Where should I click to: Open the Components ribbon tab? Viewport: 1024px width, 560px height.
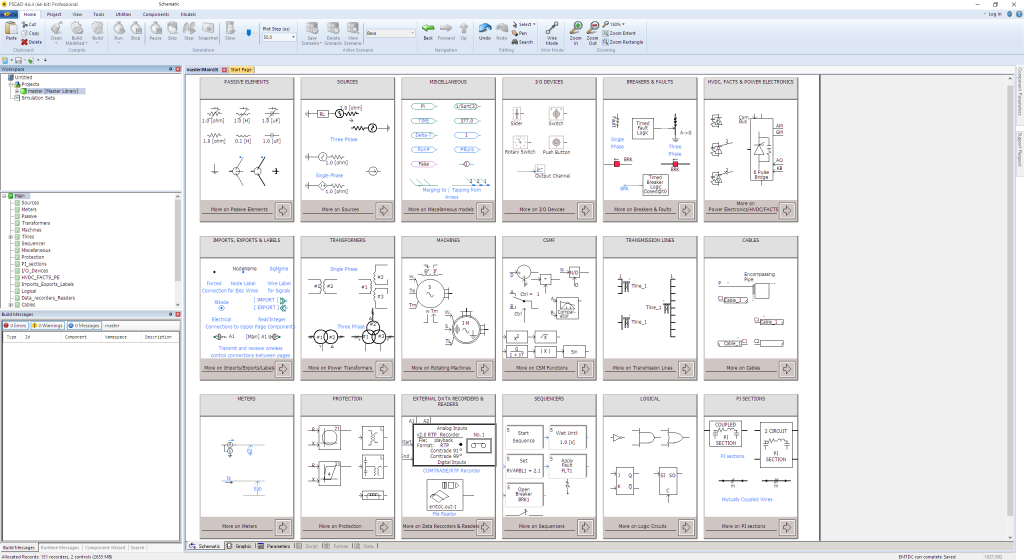(x=156, y=15)
